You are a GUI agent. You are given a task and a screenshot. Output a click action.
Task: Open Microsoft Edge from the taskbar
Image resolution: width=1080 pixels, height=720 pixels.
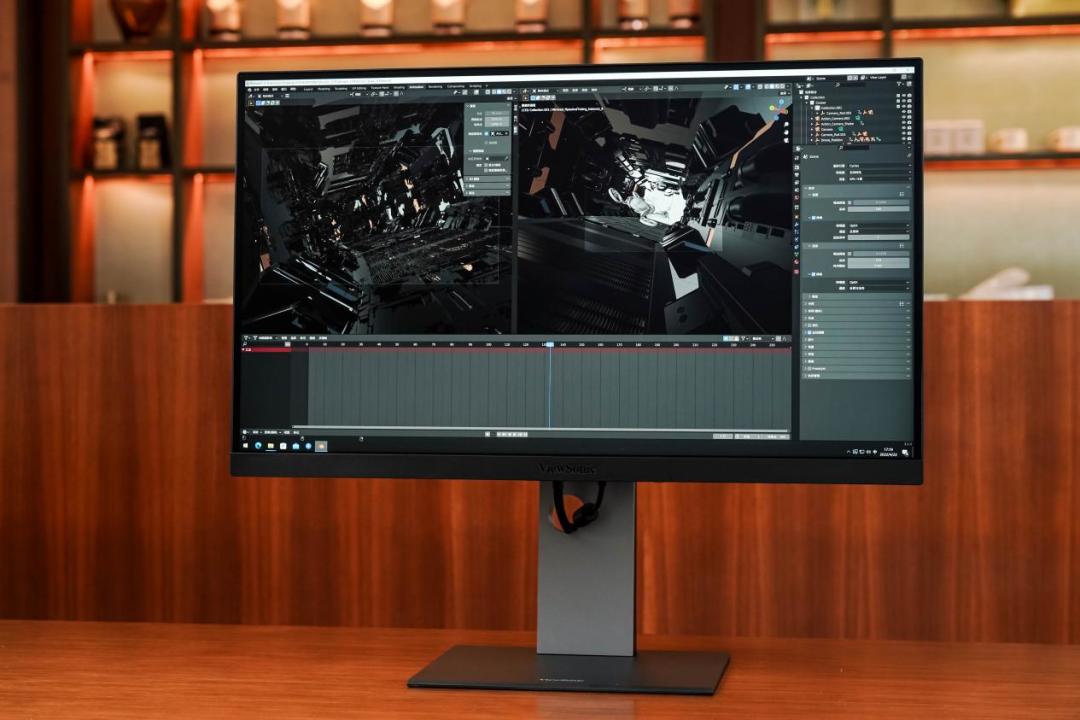[258, 446]
